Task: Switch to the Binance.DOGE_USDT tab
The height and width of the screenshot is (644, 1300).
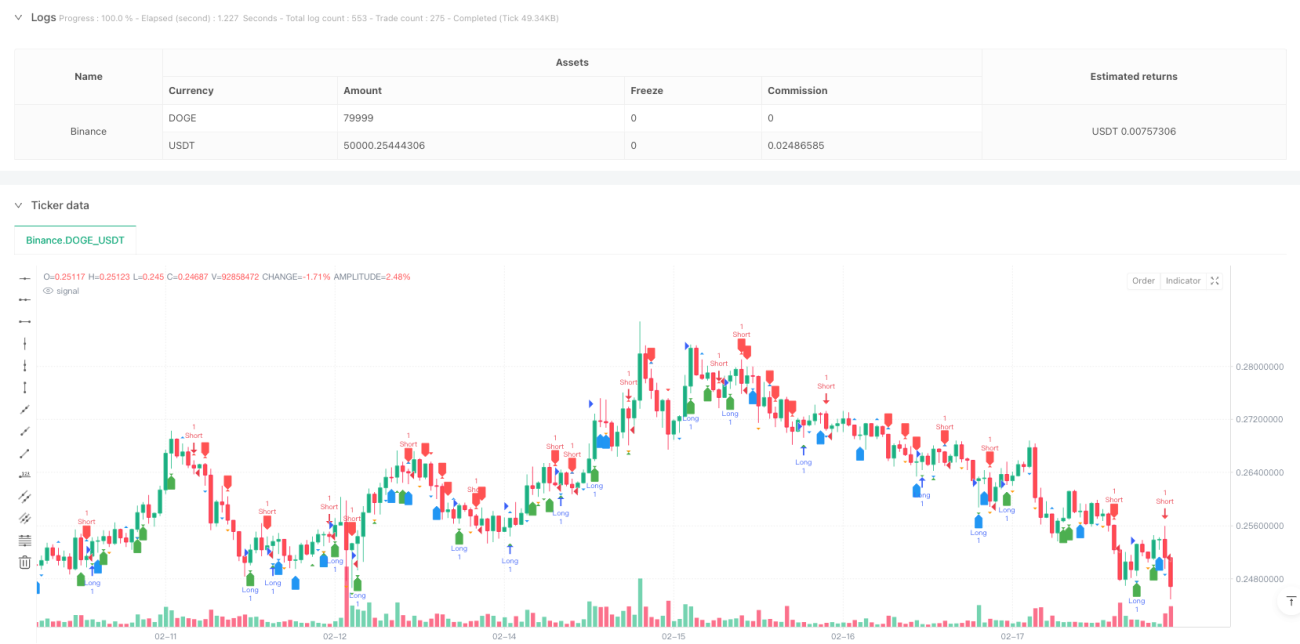Action: 75,240
